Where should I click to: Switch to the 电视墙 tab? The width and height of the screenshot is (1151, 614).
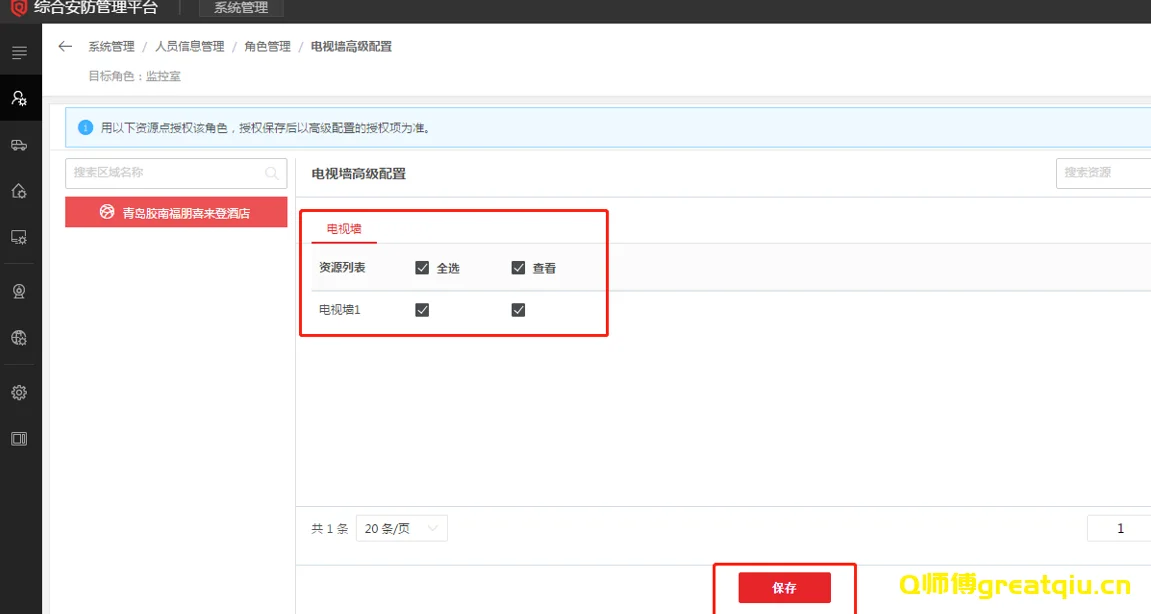(x=342, y=229)
